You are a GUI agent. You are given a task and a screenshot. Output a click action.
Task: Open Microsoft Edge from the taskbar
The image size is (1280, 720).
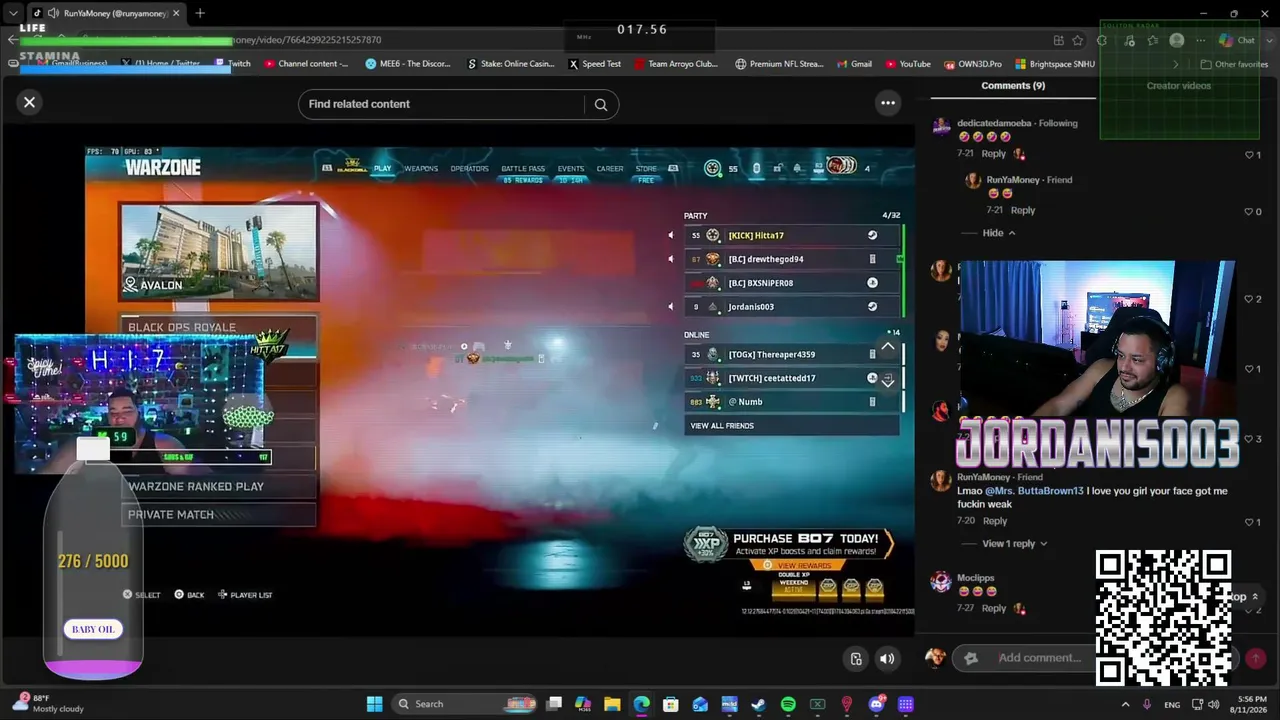641,704
